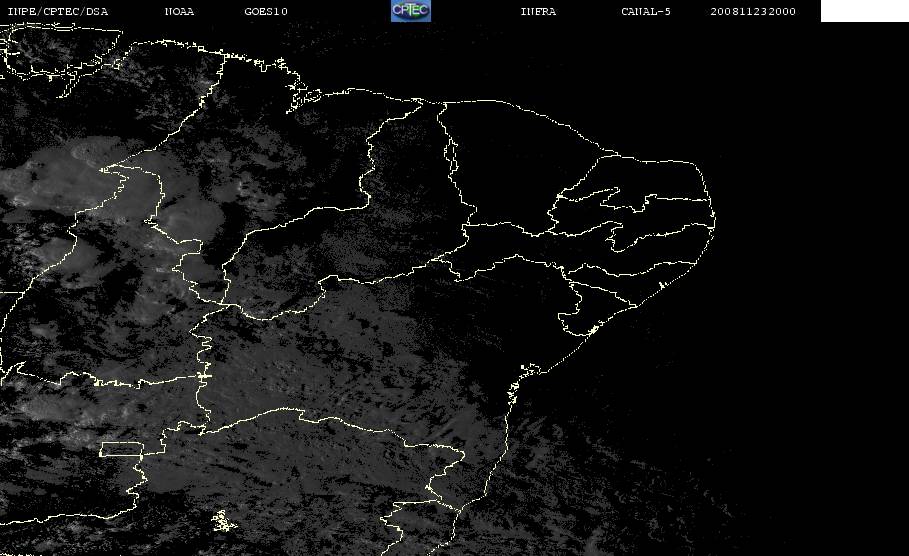Click the INPE/CPTEC/DSA header text
The width and height of the screenshot is (909, 556).
tap(57, 12)
